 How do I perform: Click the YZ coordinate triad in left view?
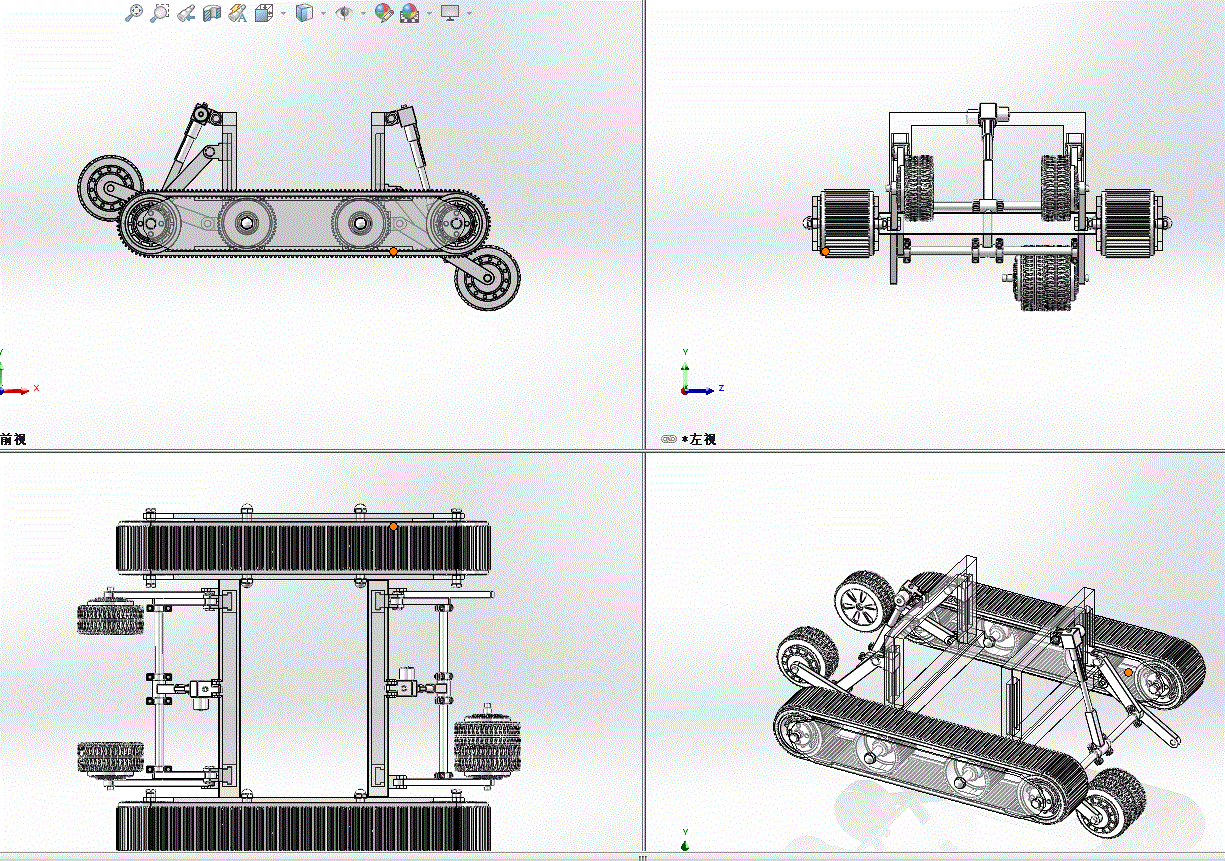coord(701,374)
